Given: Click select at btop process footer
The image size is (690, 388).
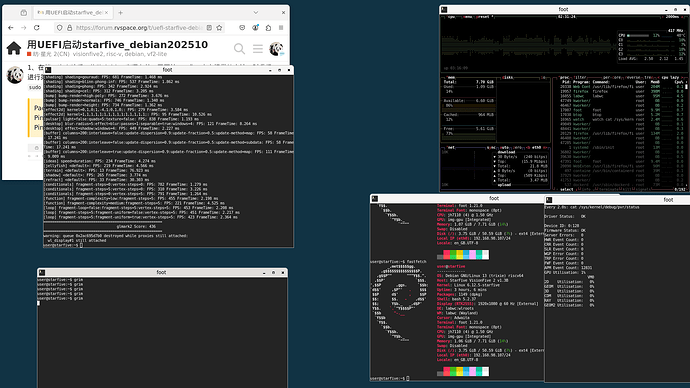Looking at the screenshot, I should pos(567,189).
